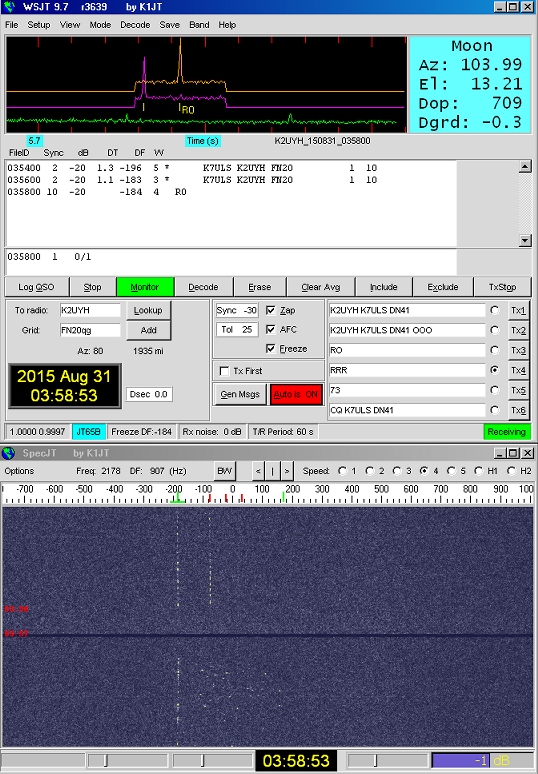Click the Tx2 button
The image size is (538, 774).
518,330
